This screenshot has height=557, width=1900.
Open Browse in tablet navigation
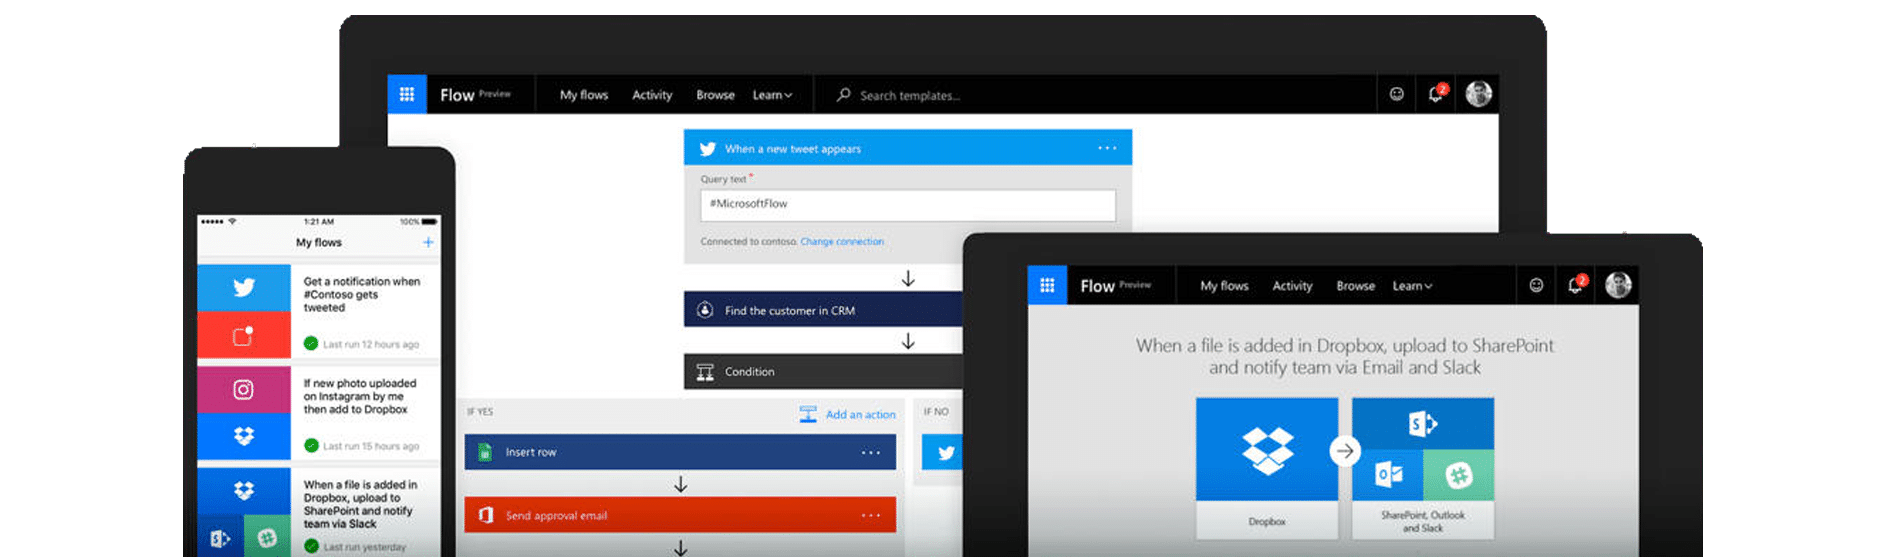pyautogui.click(x=1355, y=286)
